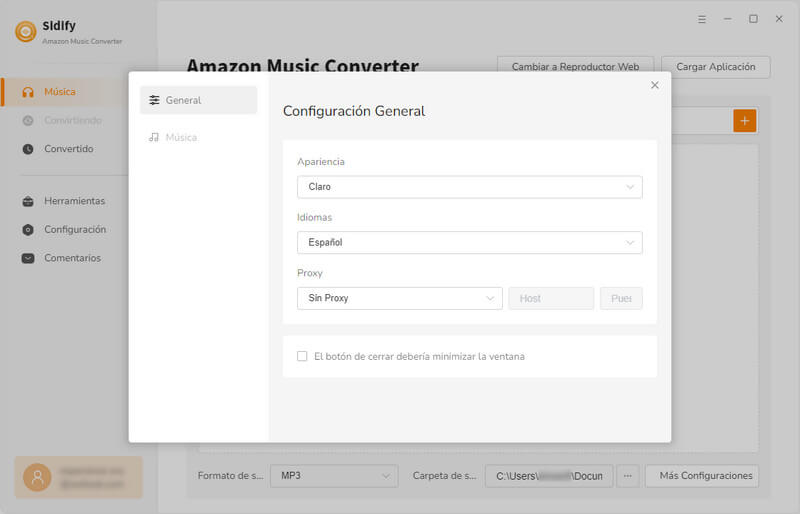This screenshot has width=800, height=514.
Task: Click the orange plus add-music icon
Action: [744, 121]
